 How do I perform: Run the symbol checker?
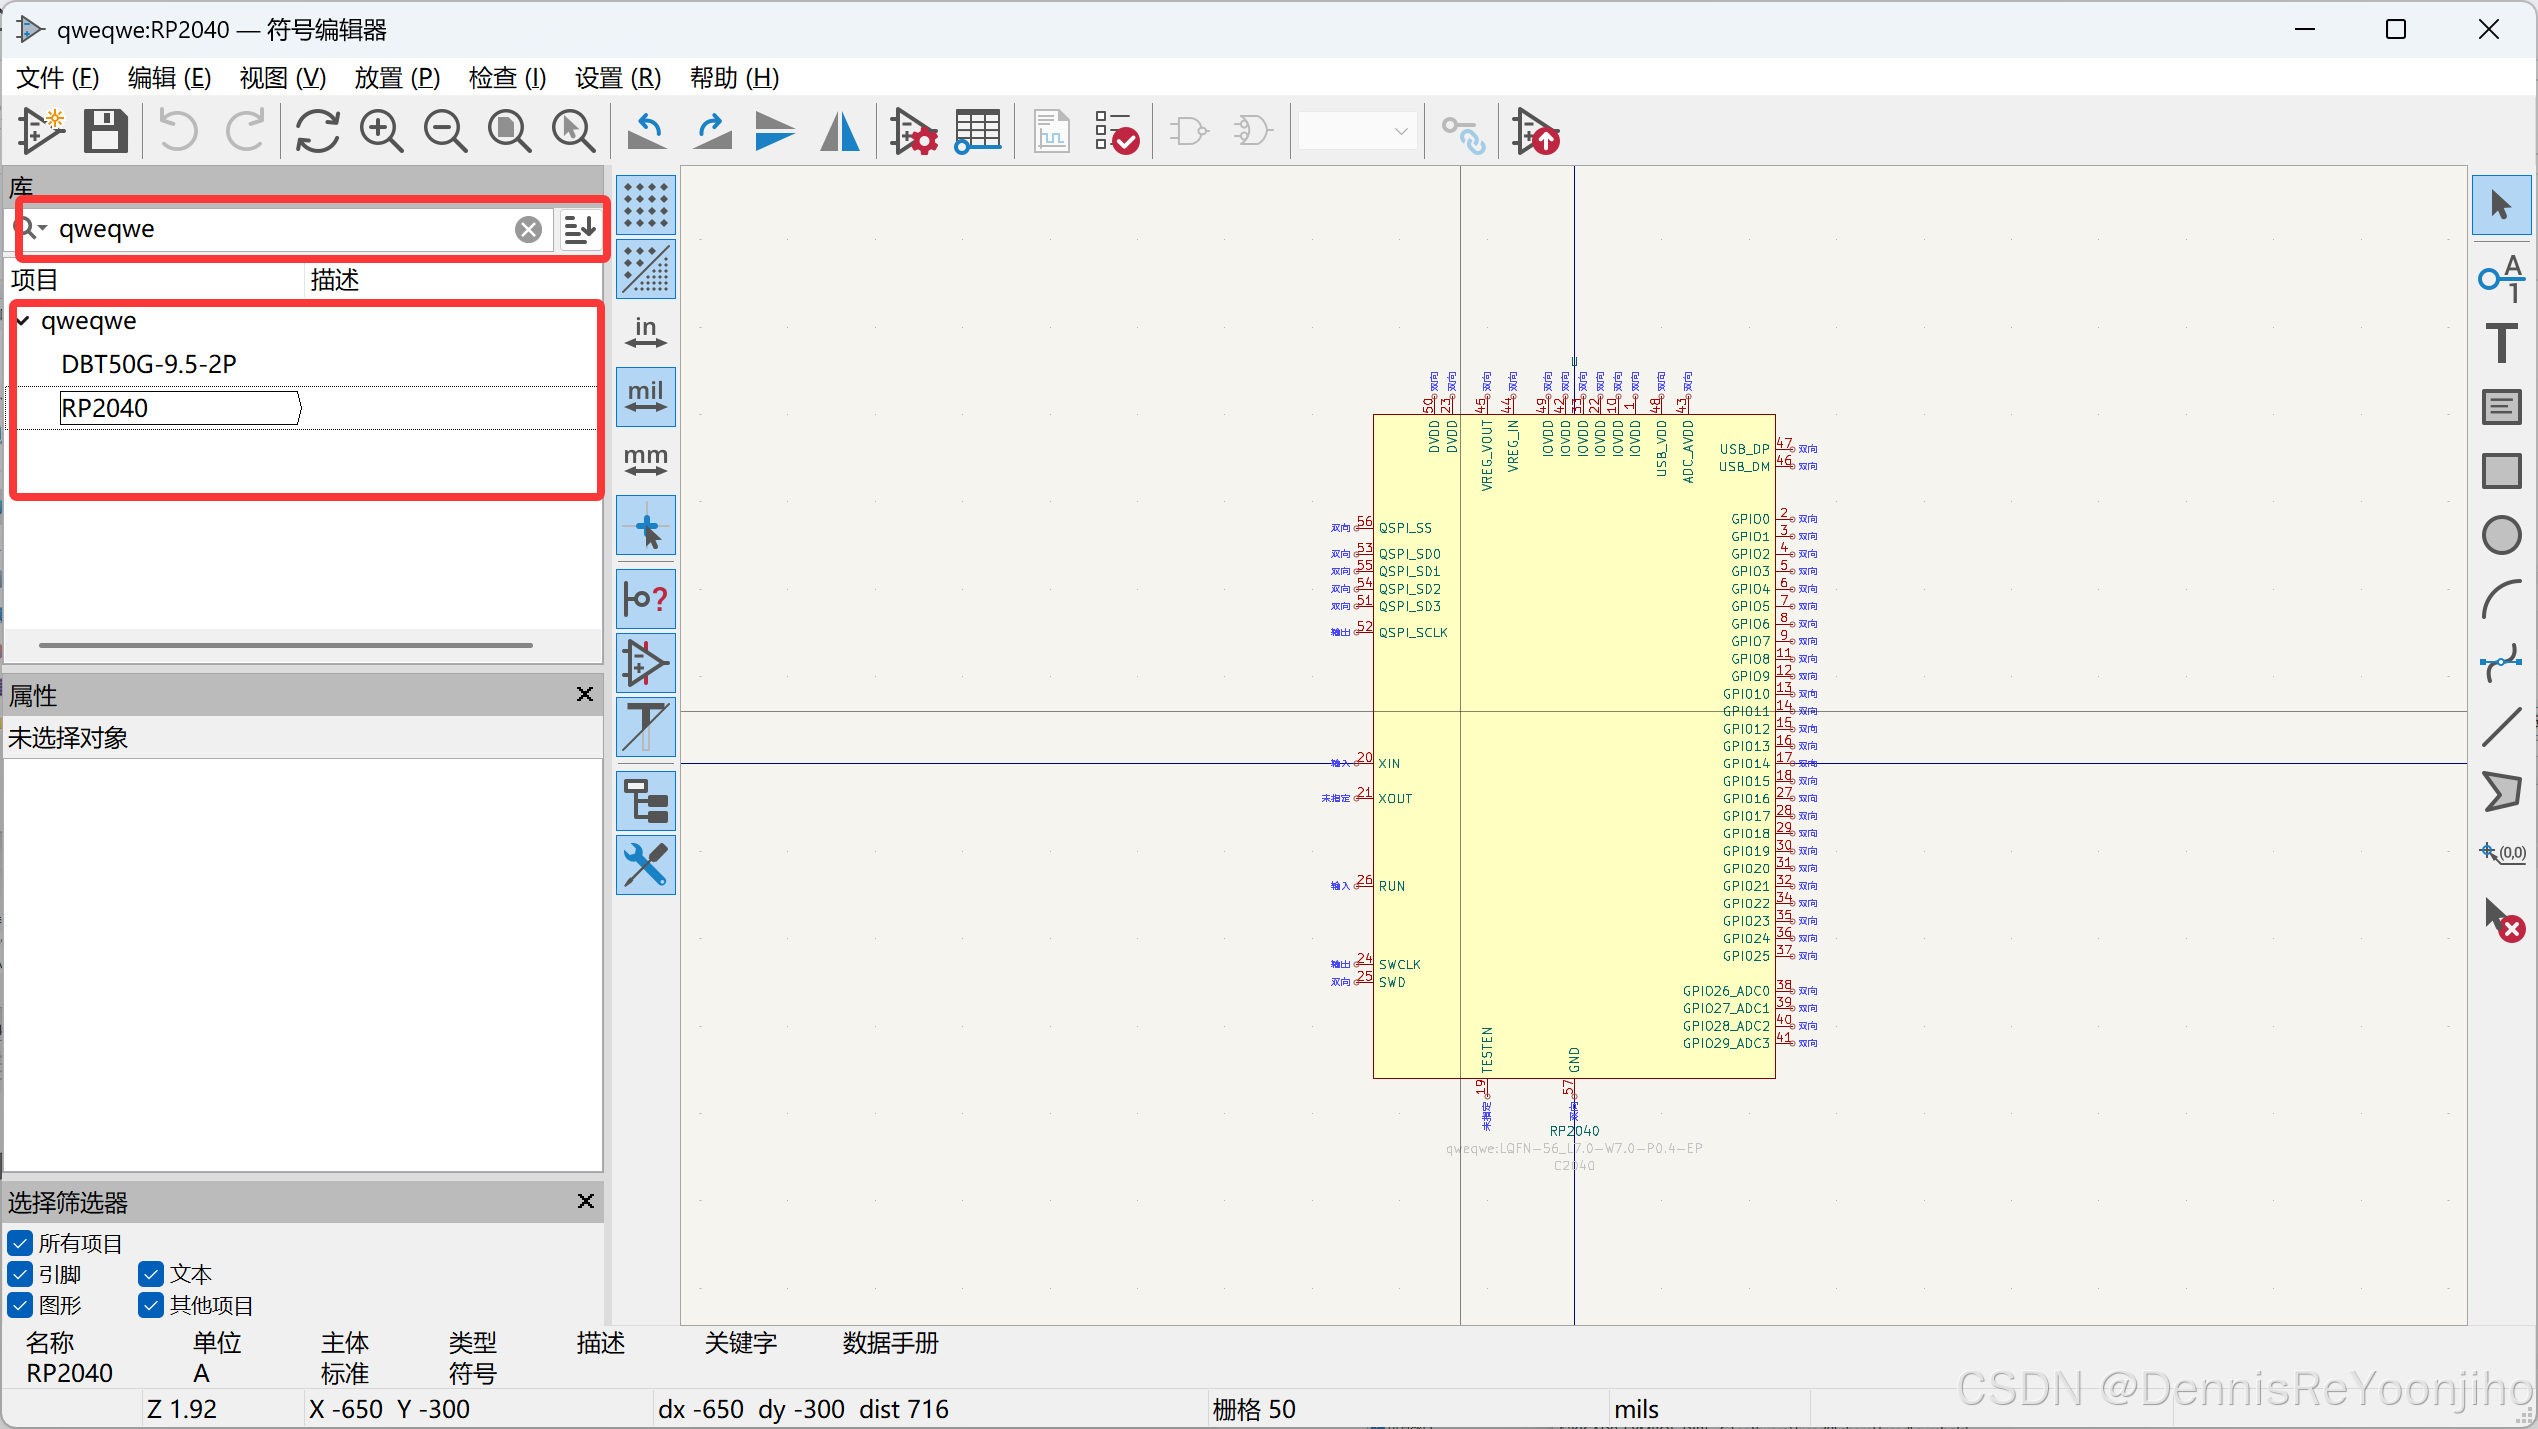coord(1116,131)
